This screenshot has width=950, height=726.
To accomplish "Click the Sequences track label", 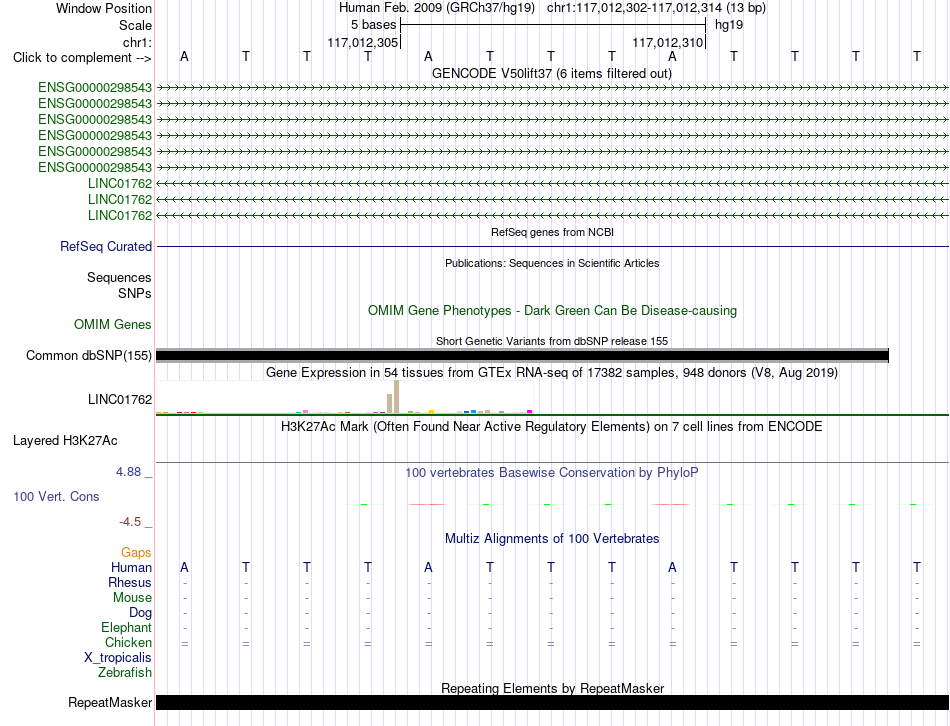I will coord(119,278).
